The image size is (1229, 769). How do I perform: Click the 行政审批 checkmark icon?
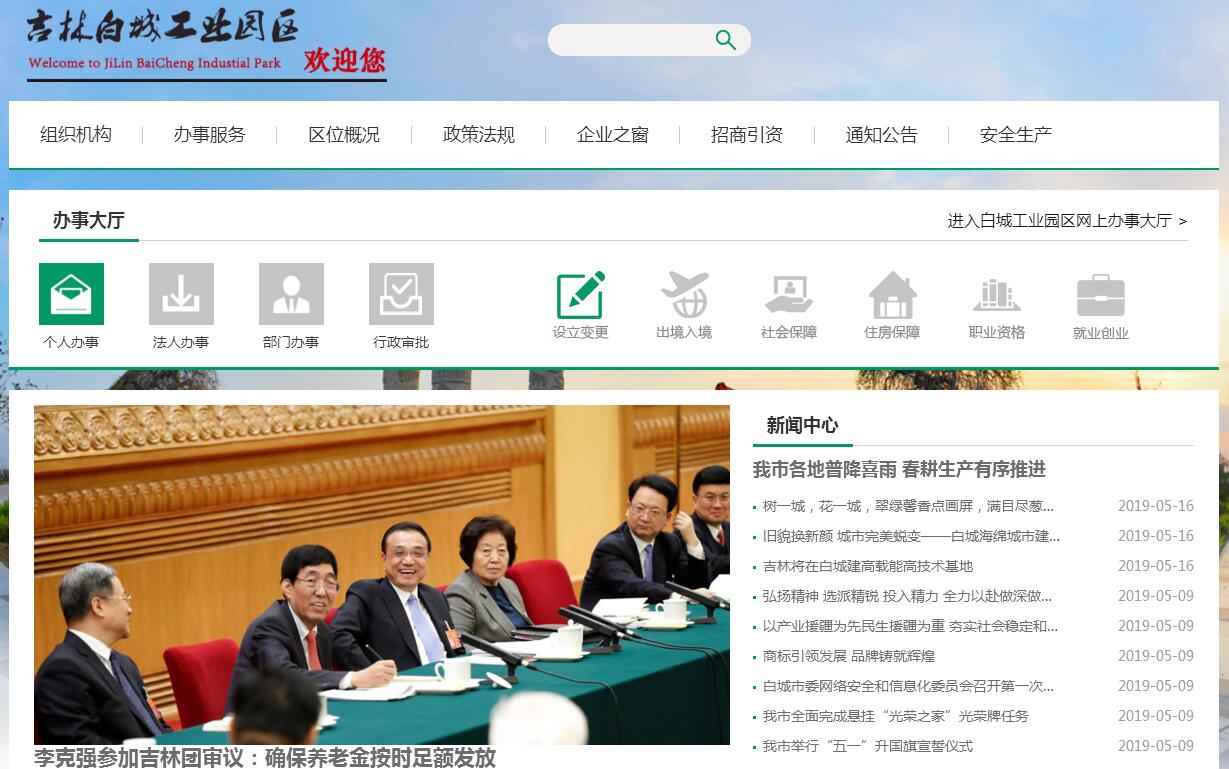(401, 294)
